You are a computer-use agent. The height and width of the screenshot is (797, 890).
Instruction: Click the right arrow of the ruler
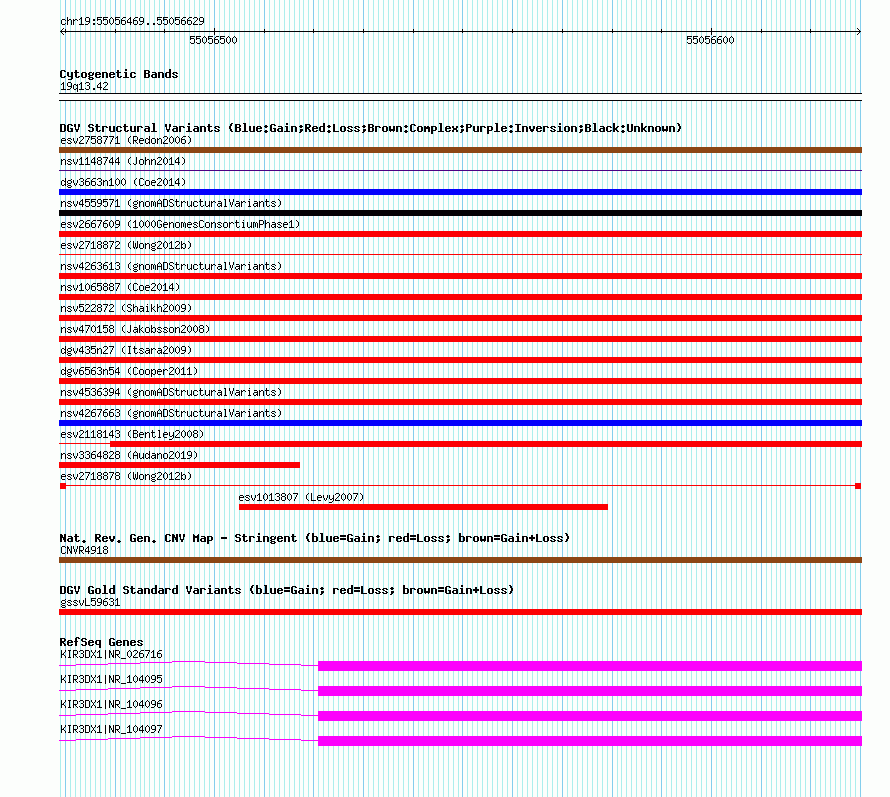859,32
